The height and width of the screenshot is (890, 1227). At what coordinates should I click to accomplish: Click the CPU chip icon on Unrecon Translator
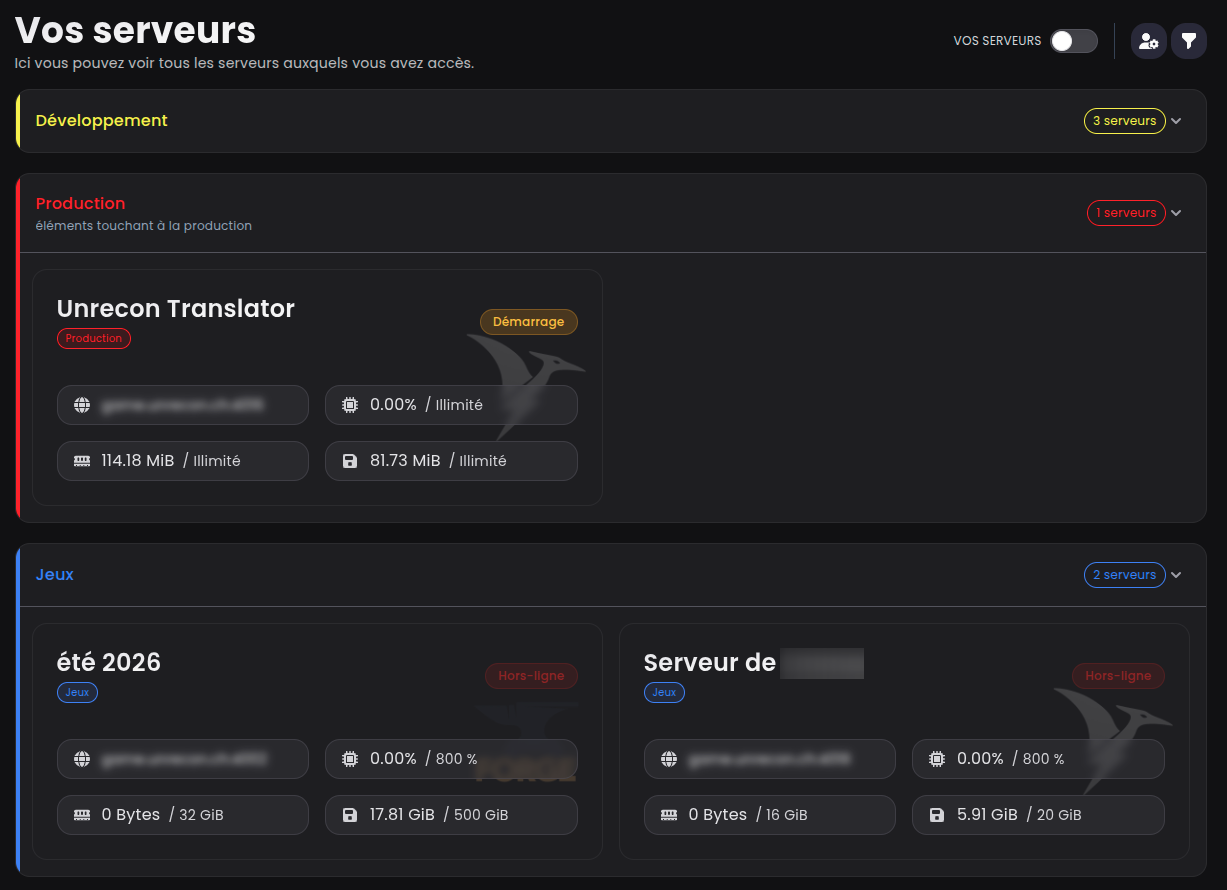pos(350,405)
